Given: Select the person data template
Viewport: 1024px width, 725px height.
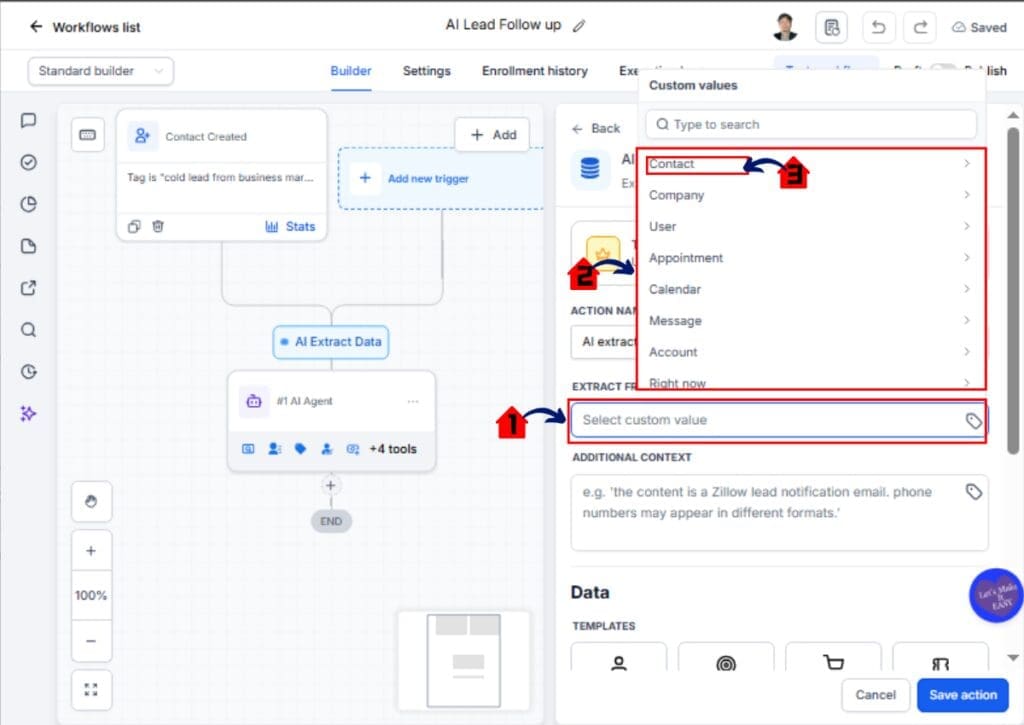Looking at the screenshot, I should pyautogui.click(x=618, y=657).
